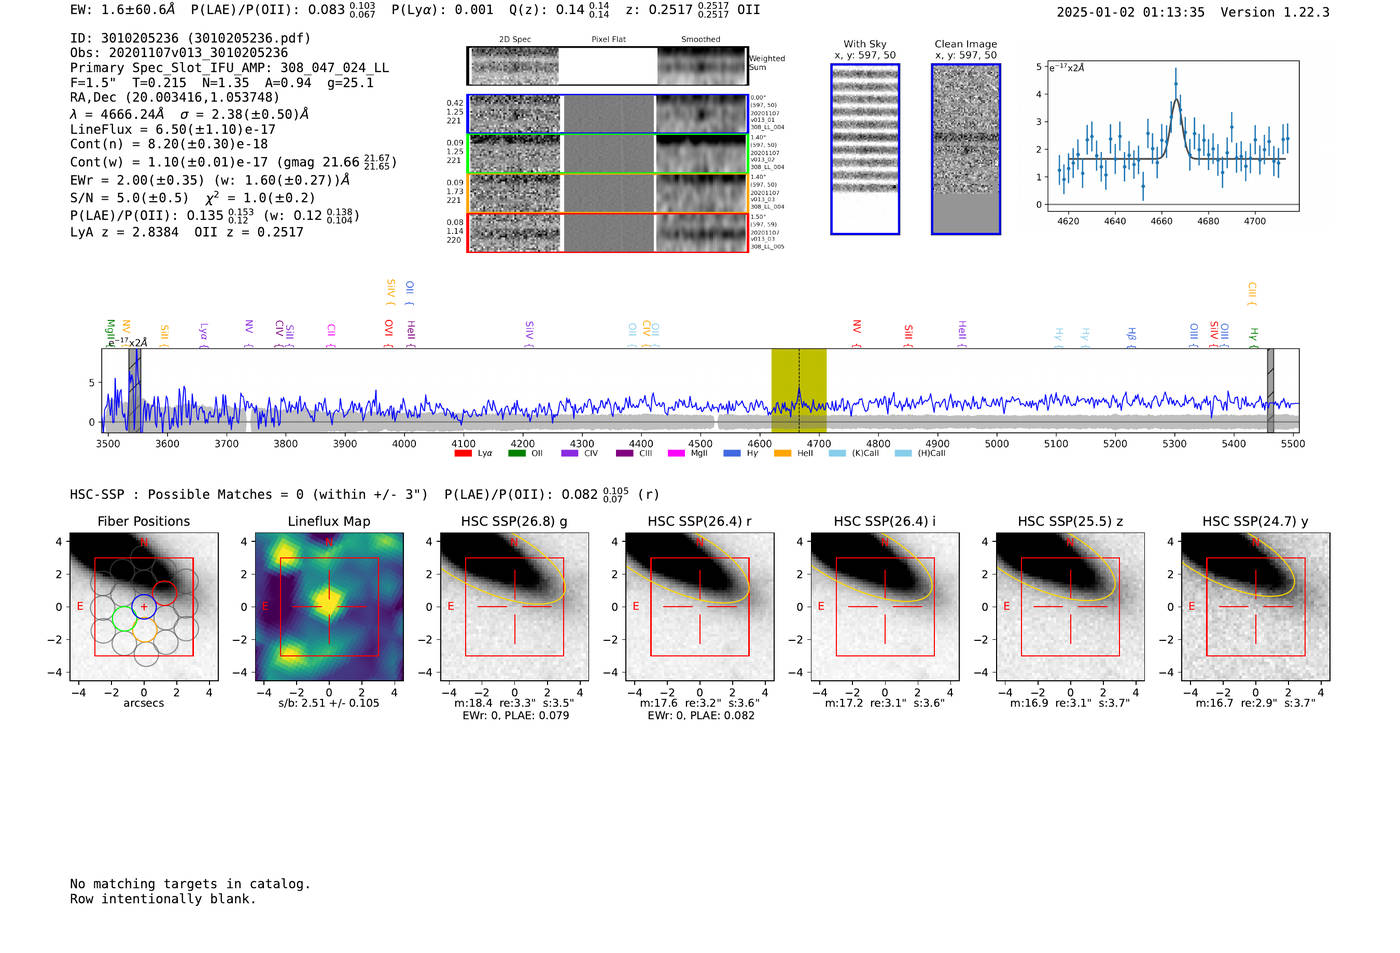Select the HSC SSP(24.7) y image
The width and height of the screenshot is (1400, 953).
coord(1256,607)
